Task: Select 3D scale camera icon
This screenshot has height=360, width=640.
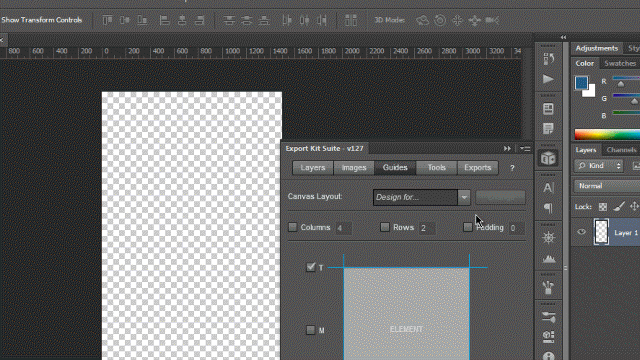Action: pos(492,20)
